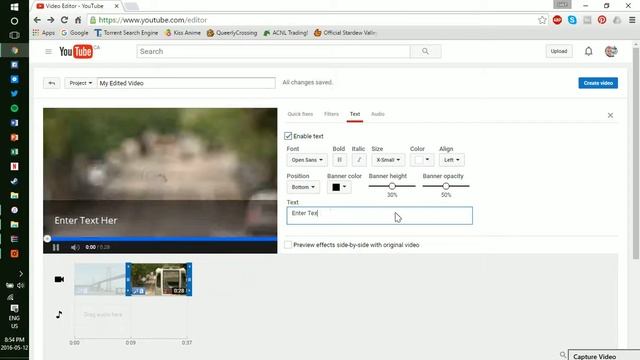
Task: Open the taskbar show hidden icons chevron
Action: coord(21,273)
